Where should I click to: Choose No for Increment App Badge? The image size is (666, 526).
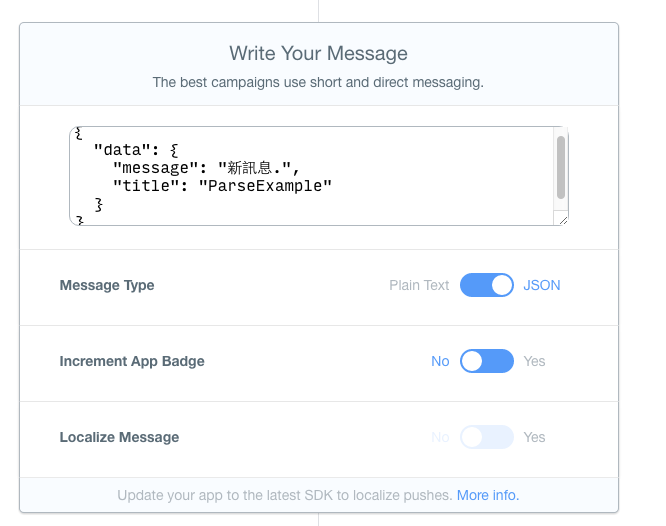tap(440, 361)
